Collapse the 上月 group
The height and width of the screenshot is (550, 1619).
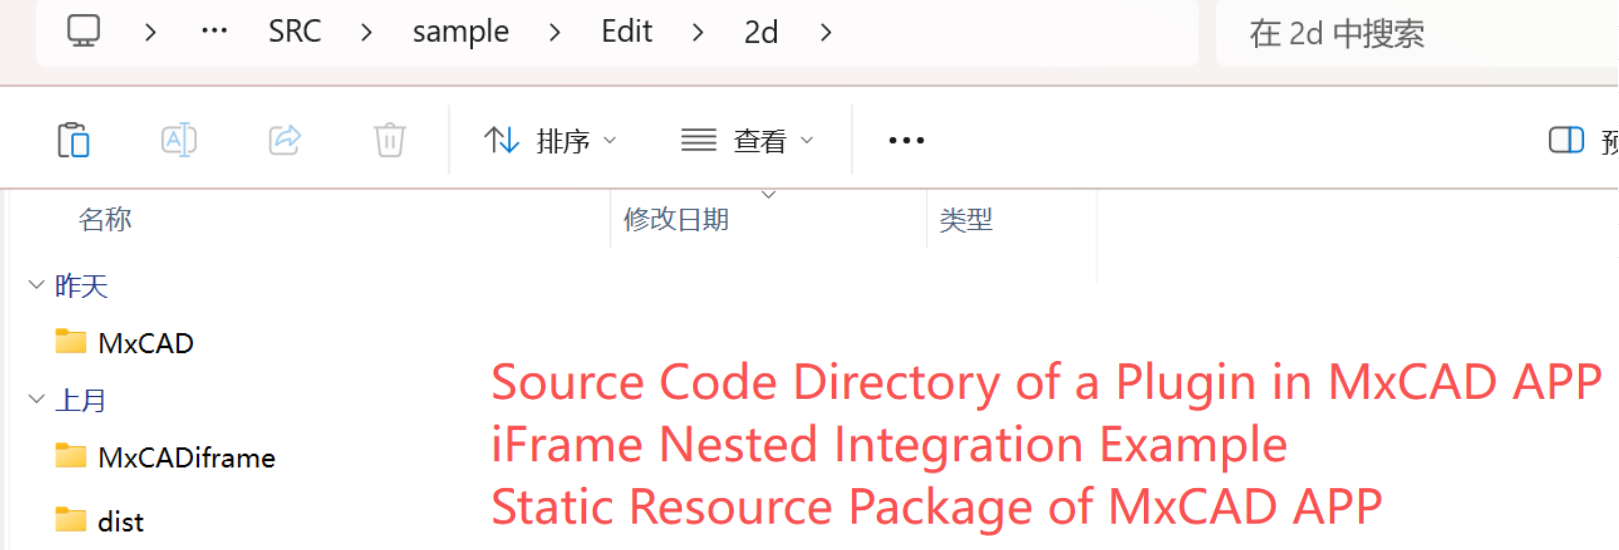pos(37,399)
